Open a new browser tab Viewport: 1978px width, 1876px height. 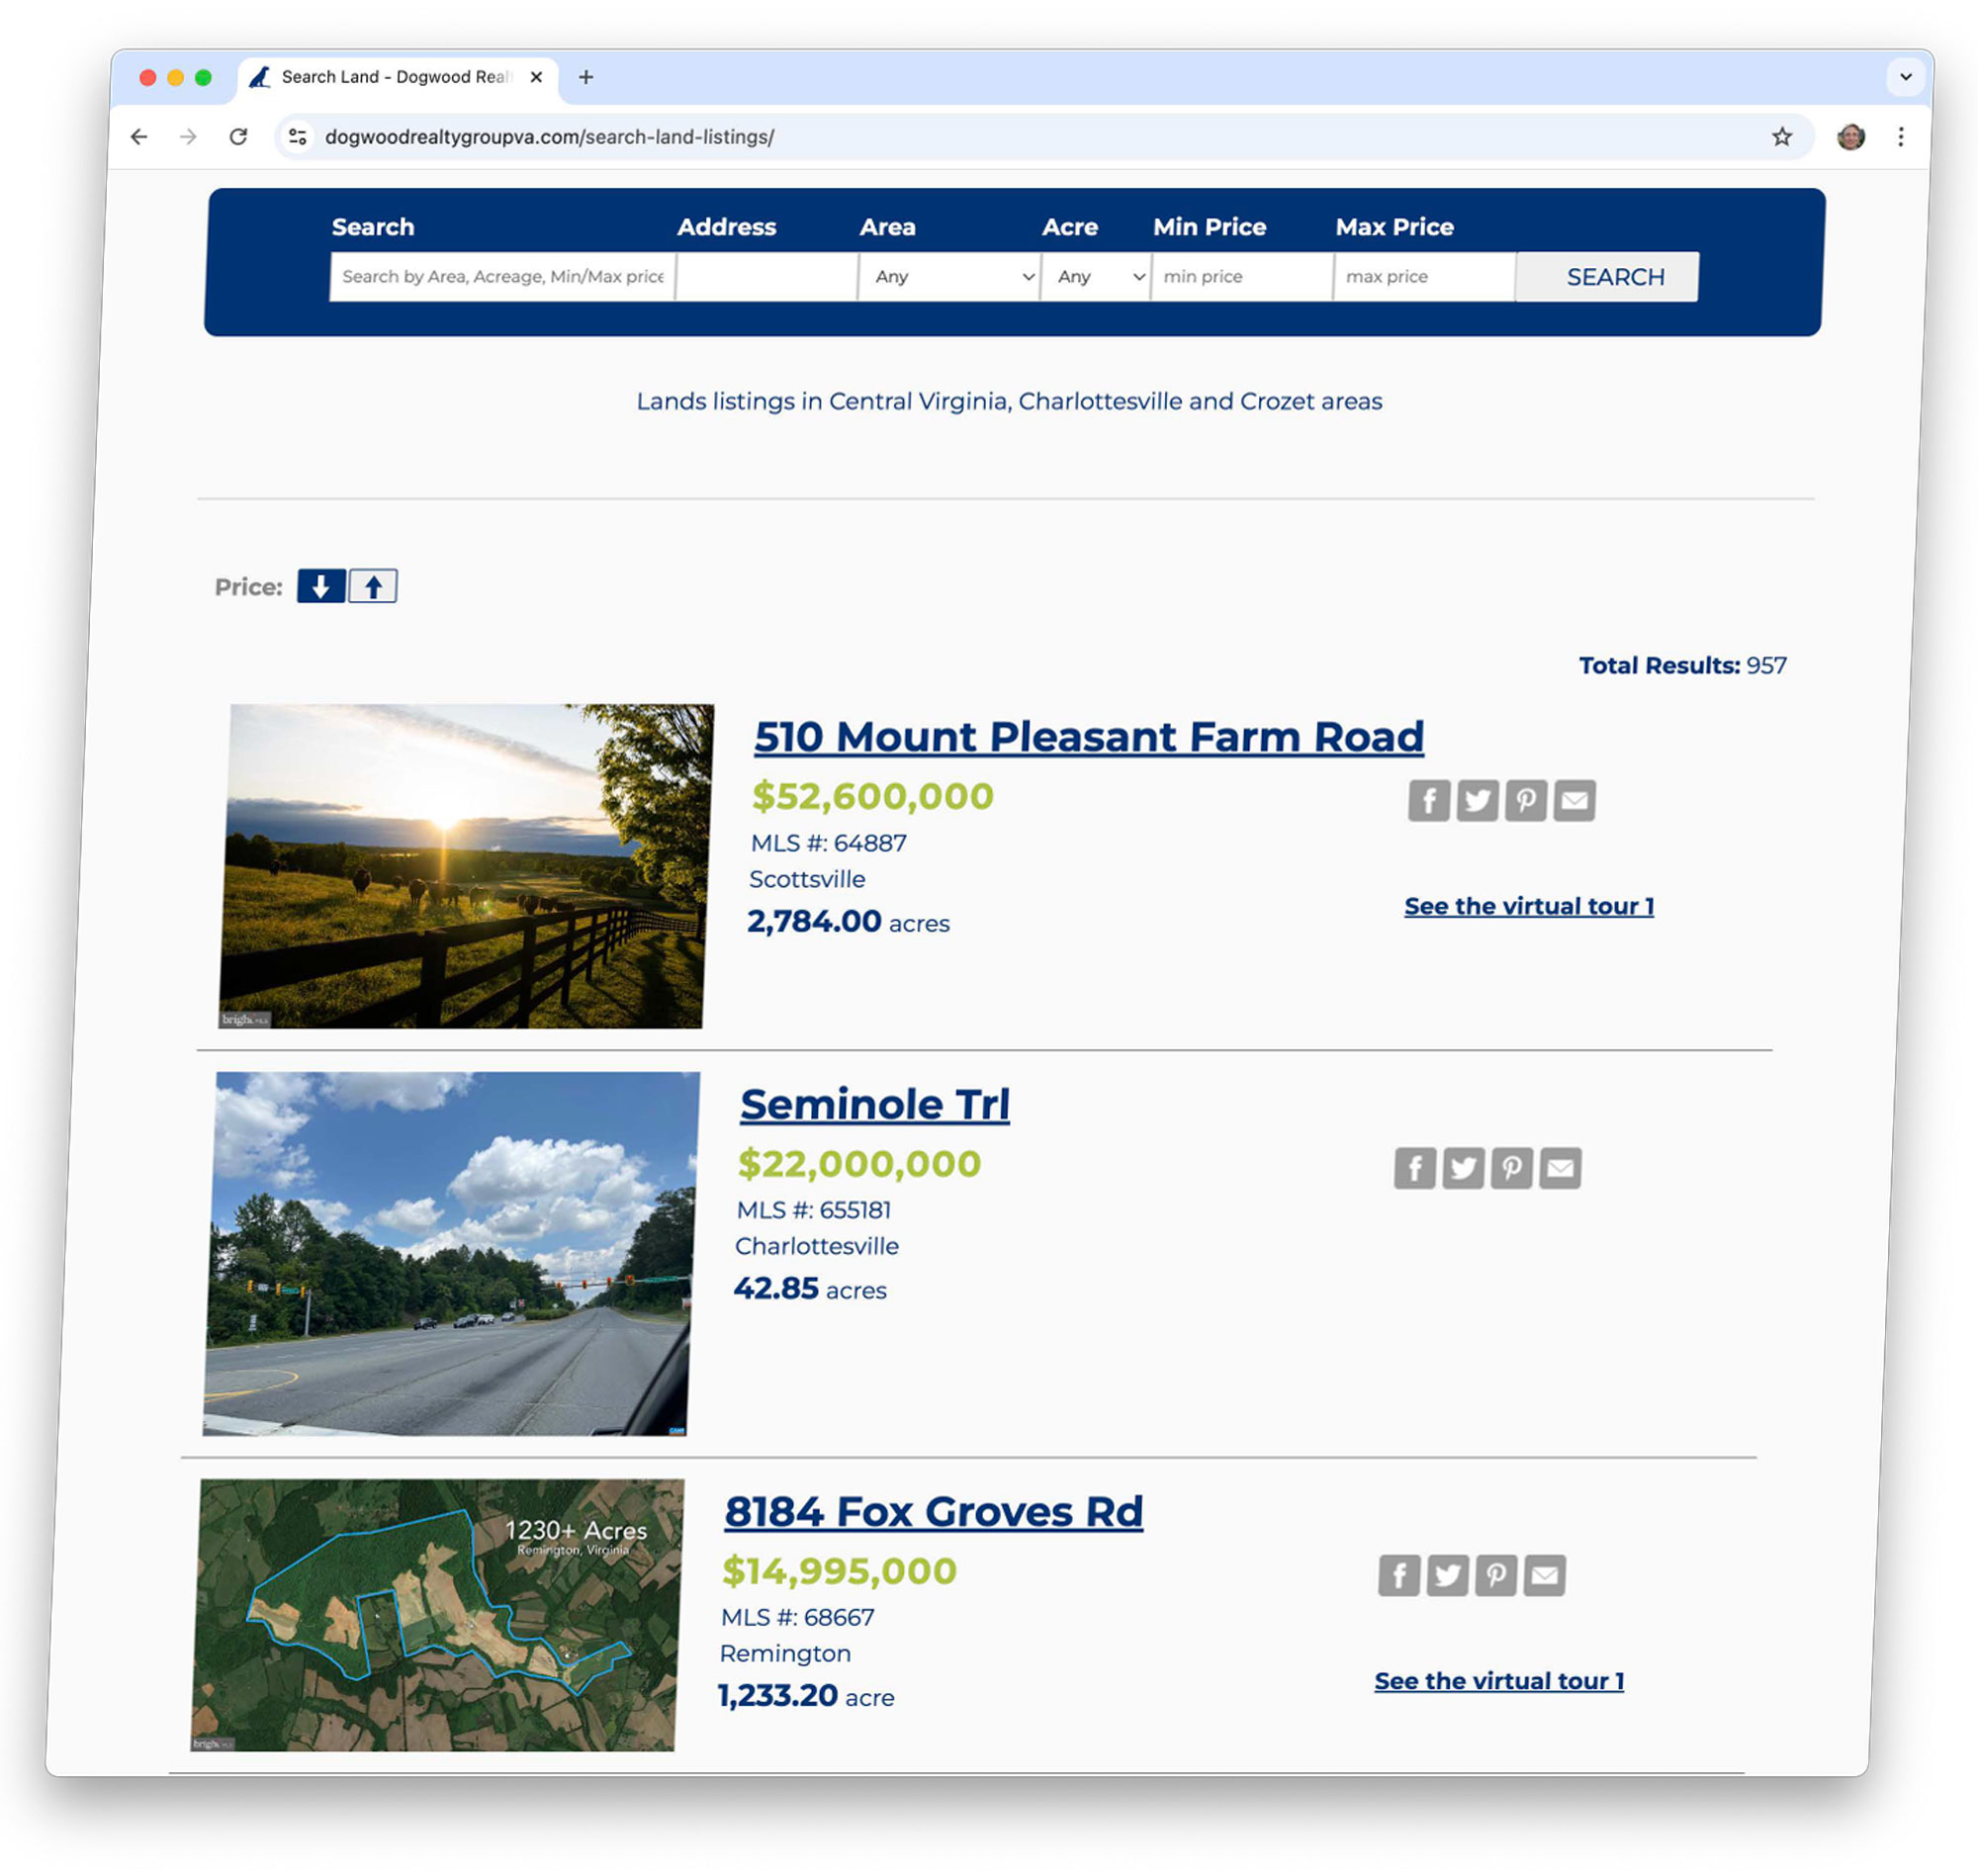click(586, 77)
